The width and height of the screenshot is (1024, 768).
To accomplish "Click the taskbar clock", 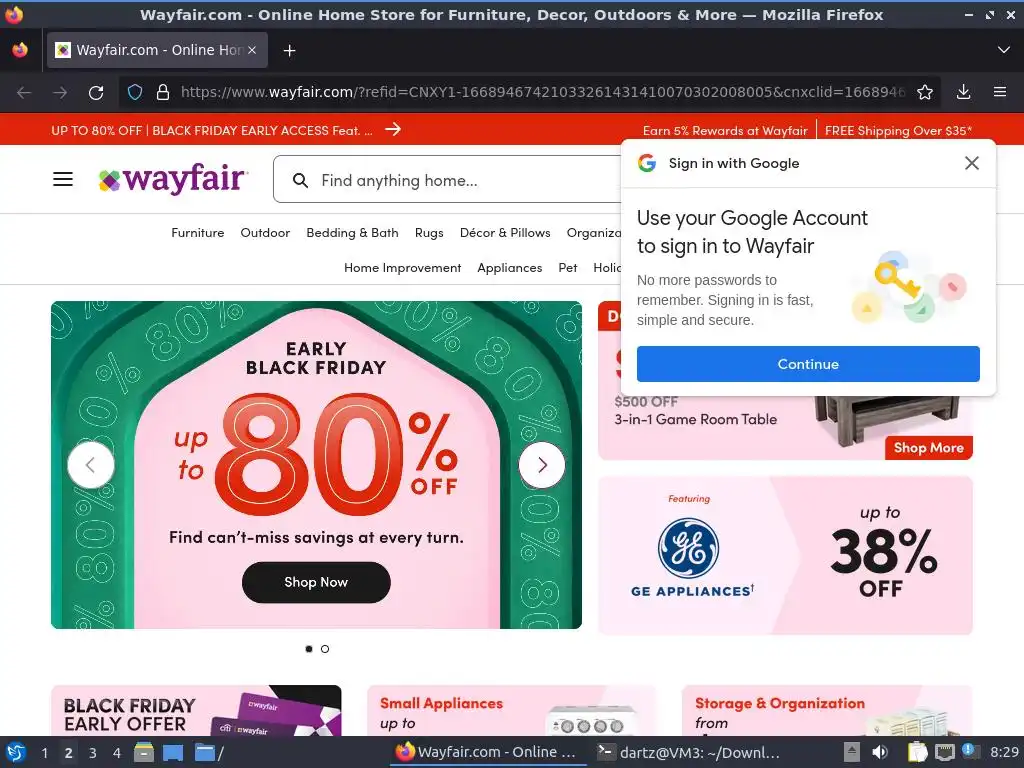I will tap(1004, 752).
